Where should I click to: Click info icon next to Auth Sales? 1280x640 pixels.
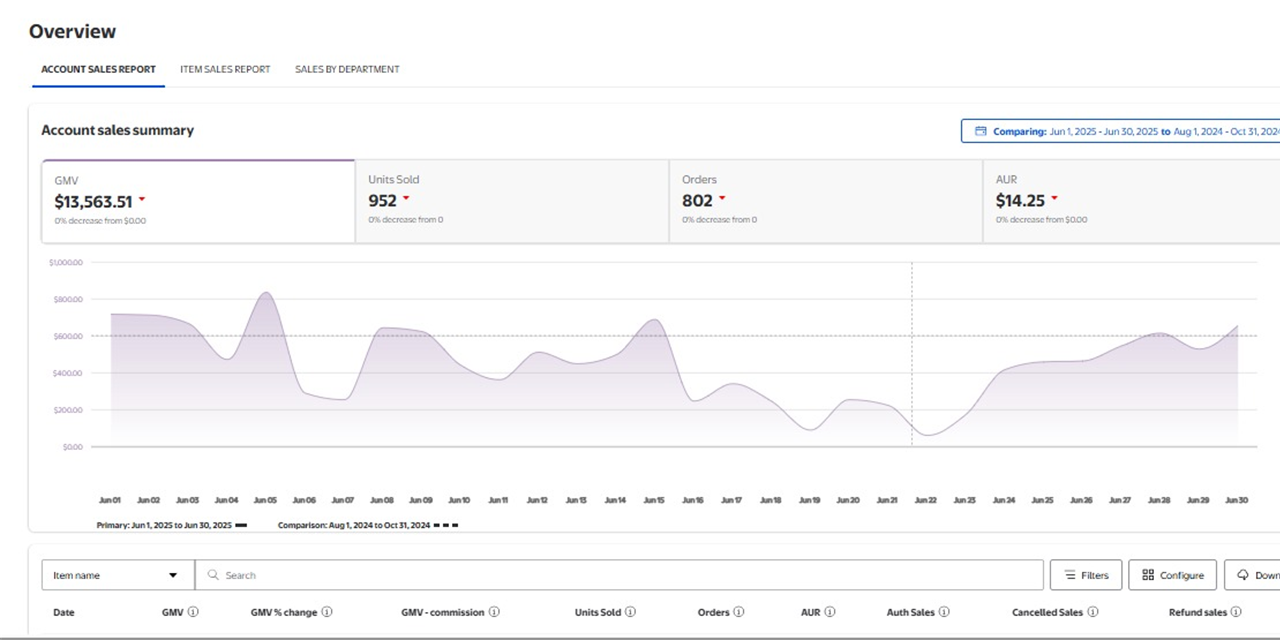[x=944, y=612]
